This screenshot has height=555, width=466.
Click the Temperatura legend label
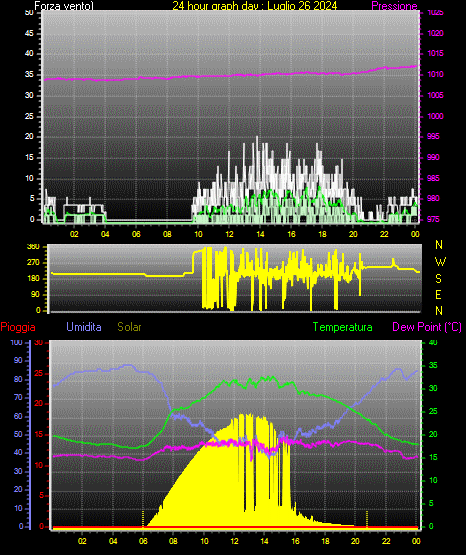(342, 327)
